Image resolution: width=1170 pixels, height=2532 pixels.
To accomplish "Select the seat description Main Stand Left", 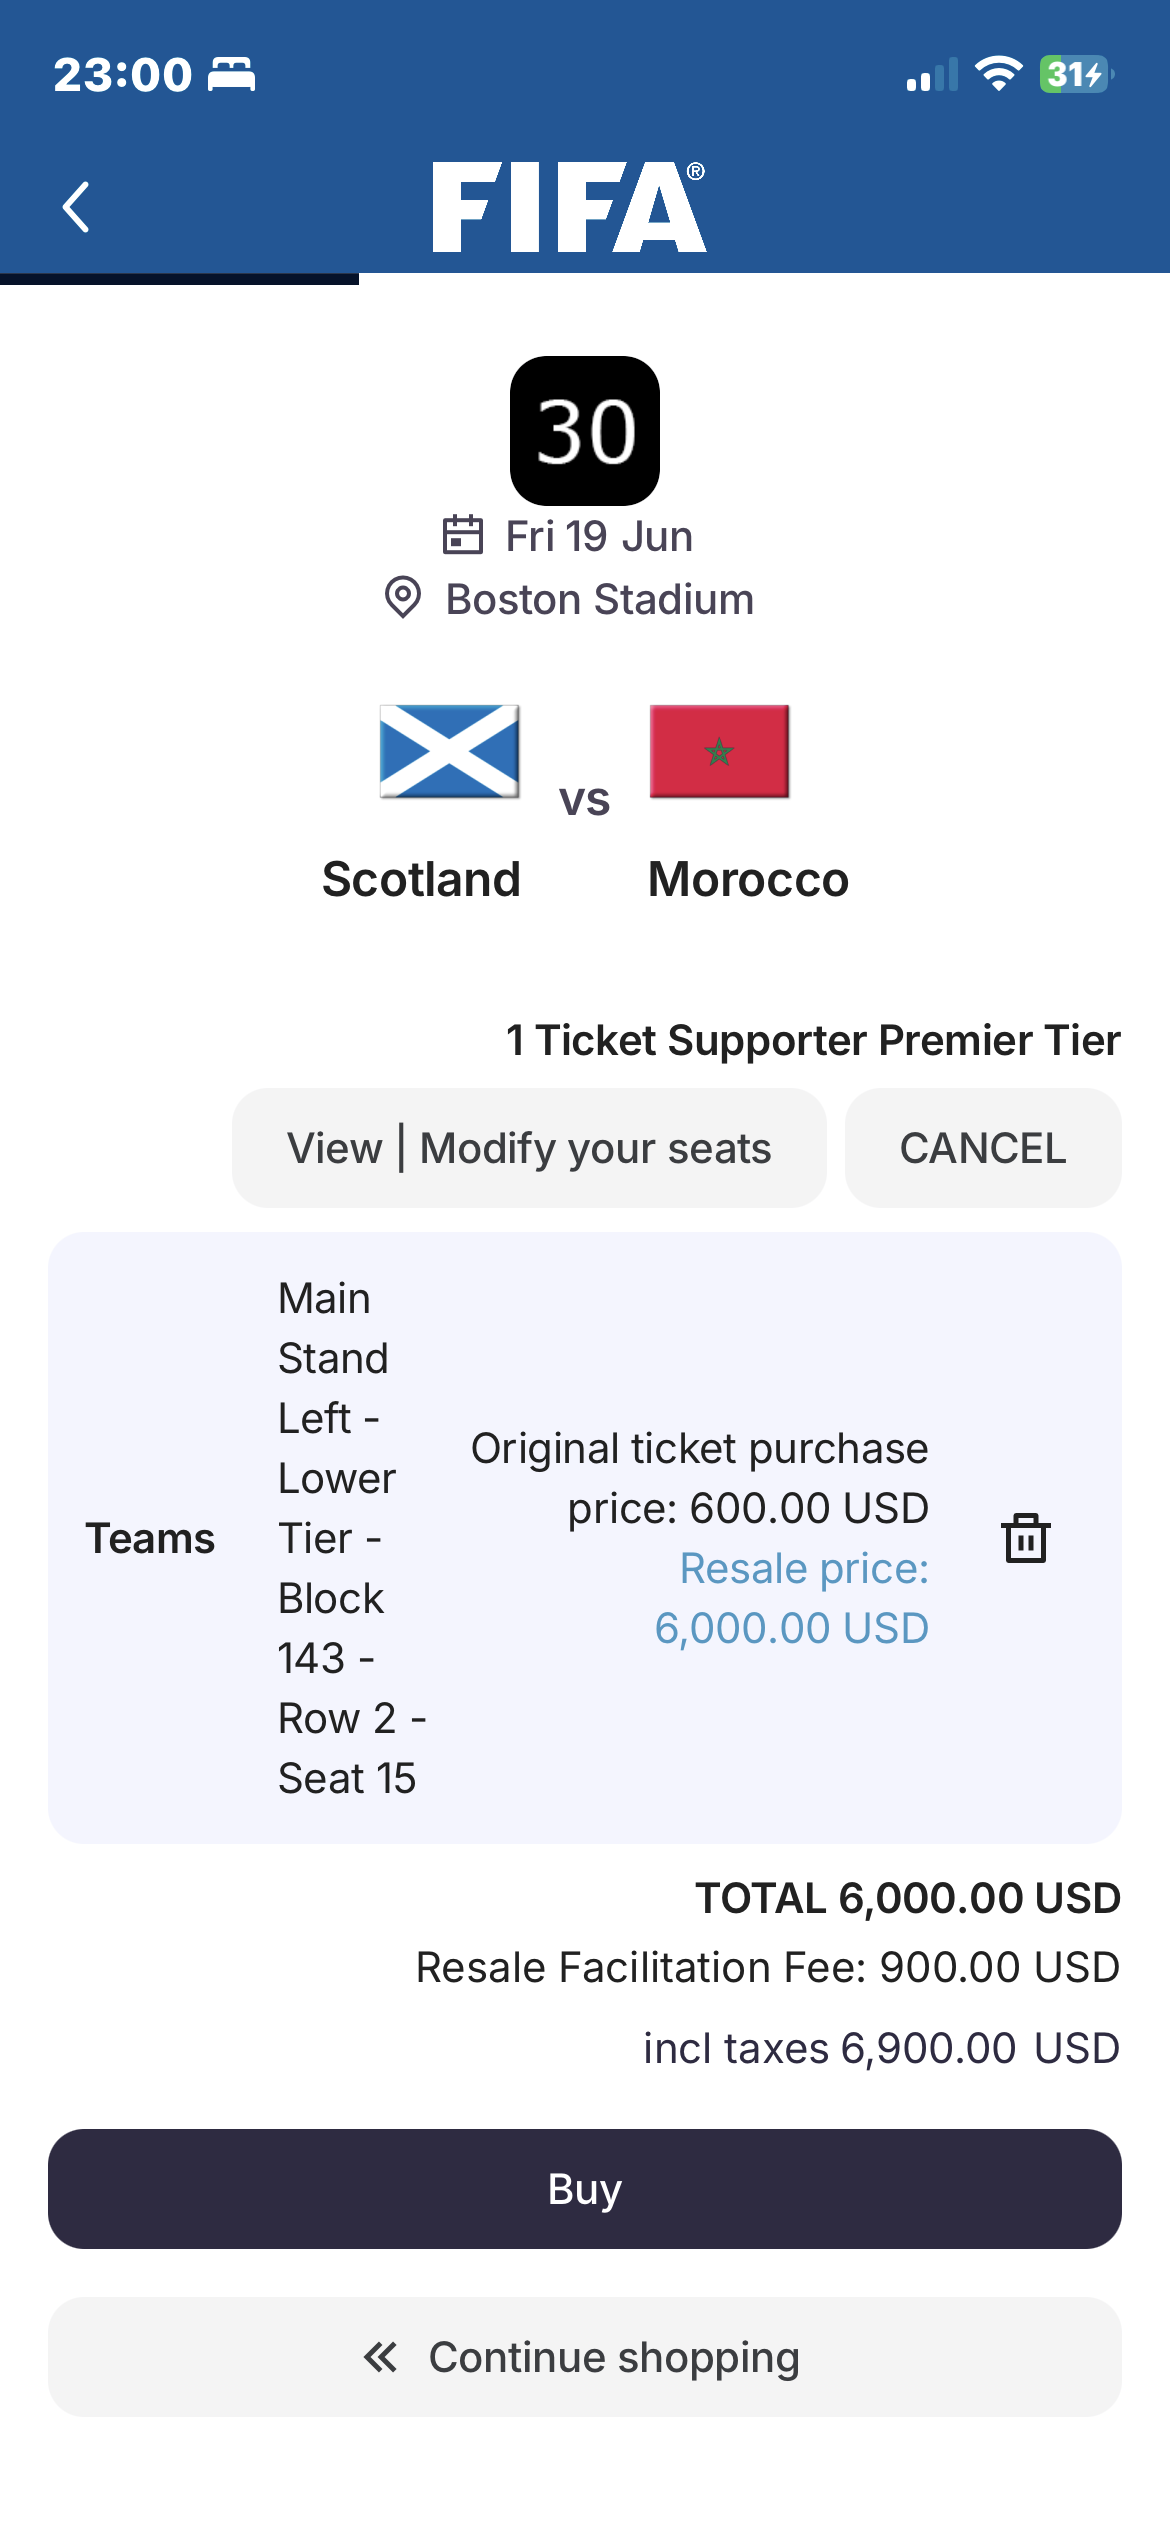I will pos(352,1538).
